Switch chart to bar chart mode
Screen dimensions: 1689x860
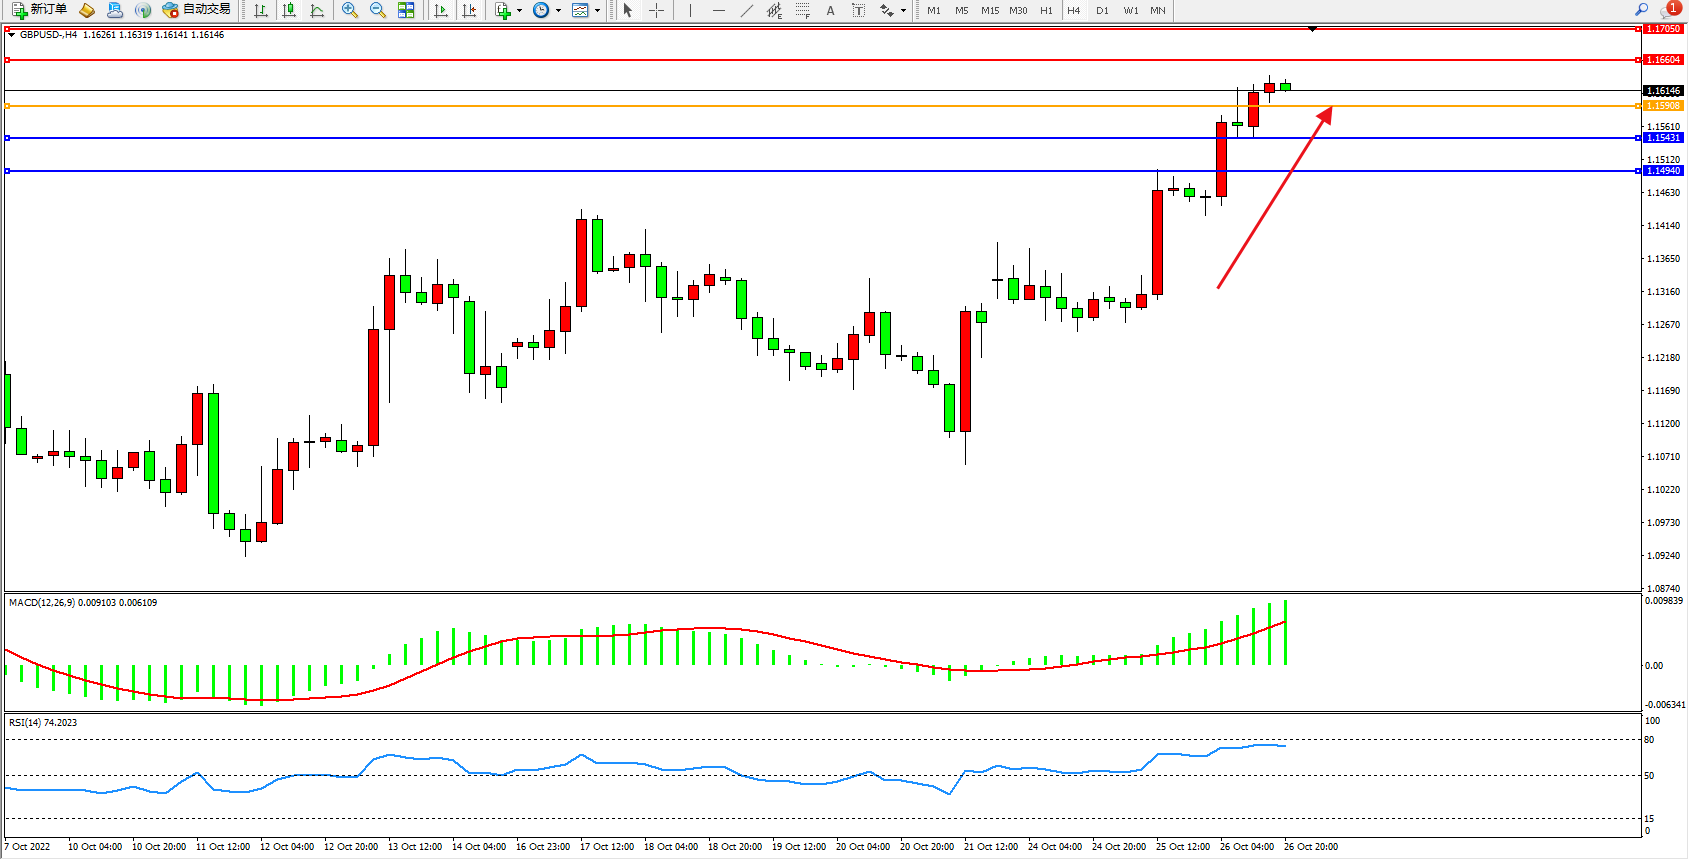(x=261, y=10)
